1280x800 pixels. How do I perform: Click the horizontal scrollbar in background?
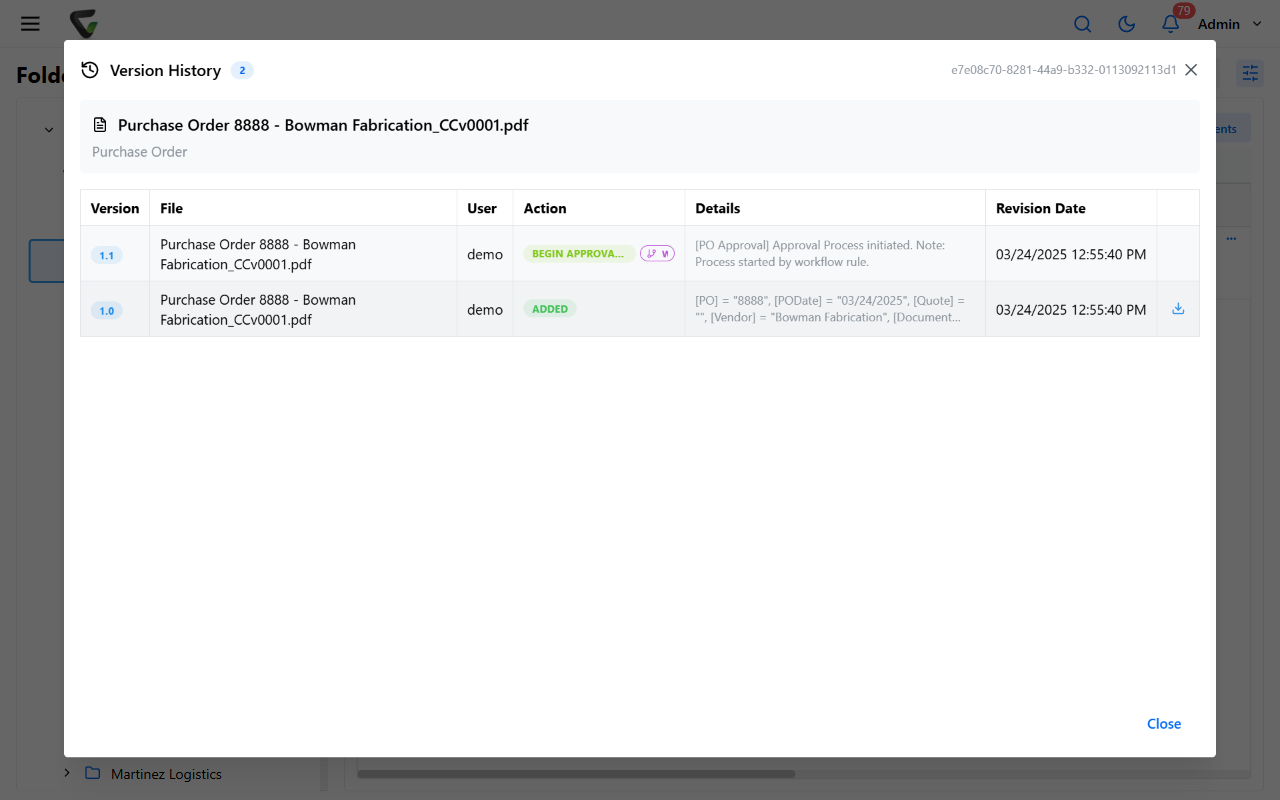pos(576,774)
